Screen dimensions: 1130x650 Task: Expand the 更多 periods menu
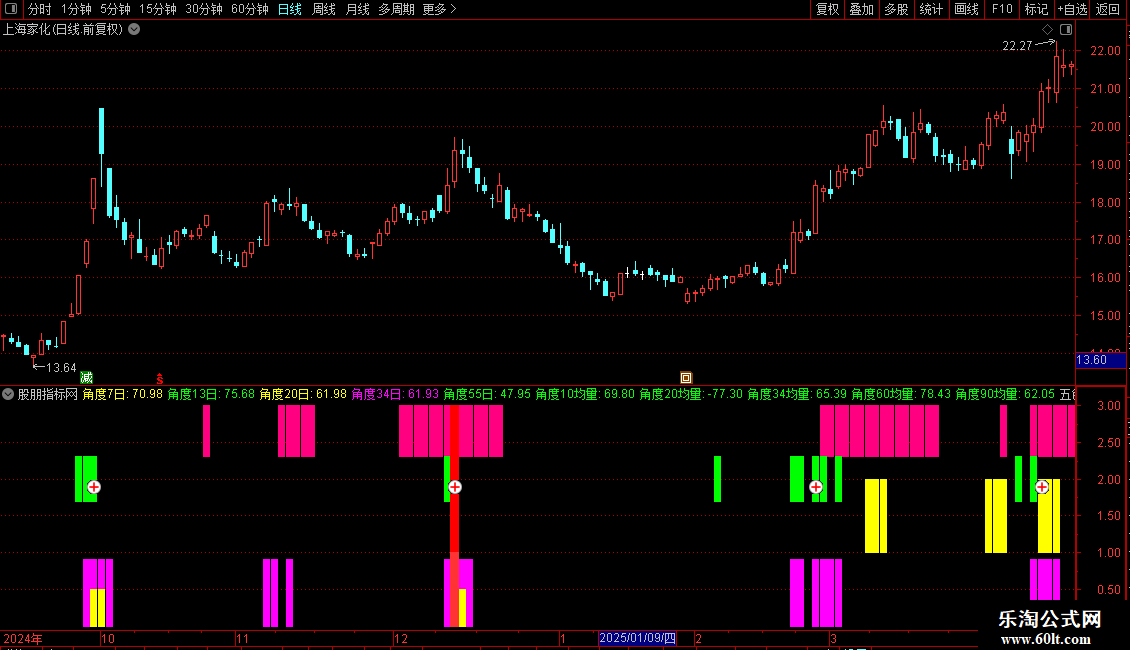[439, 9]
